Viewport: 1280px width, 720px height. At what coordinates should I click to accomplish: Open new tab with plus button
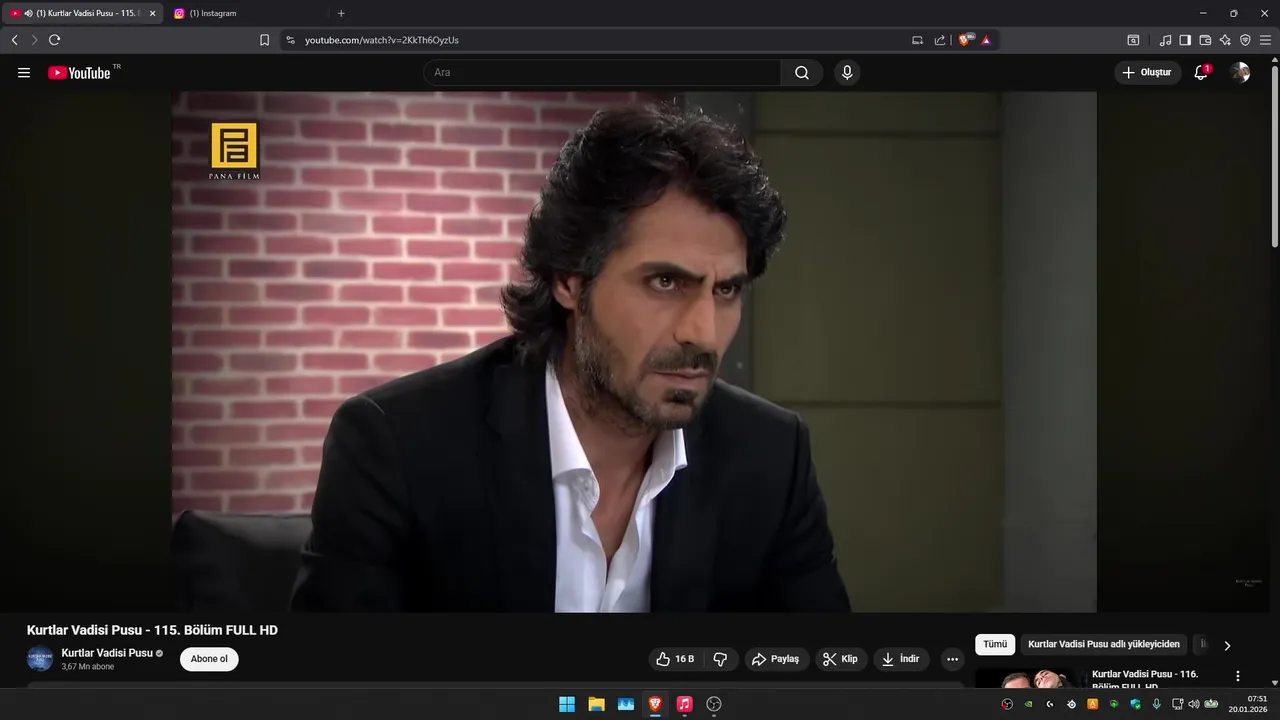[x=341, y=13]
